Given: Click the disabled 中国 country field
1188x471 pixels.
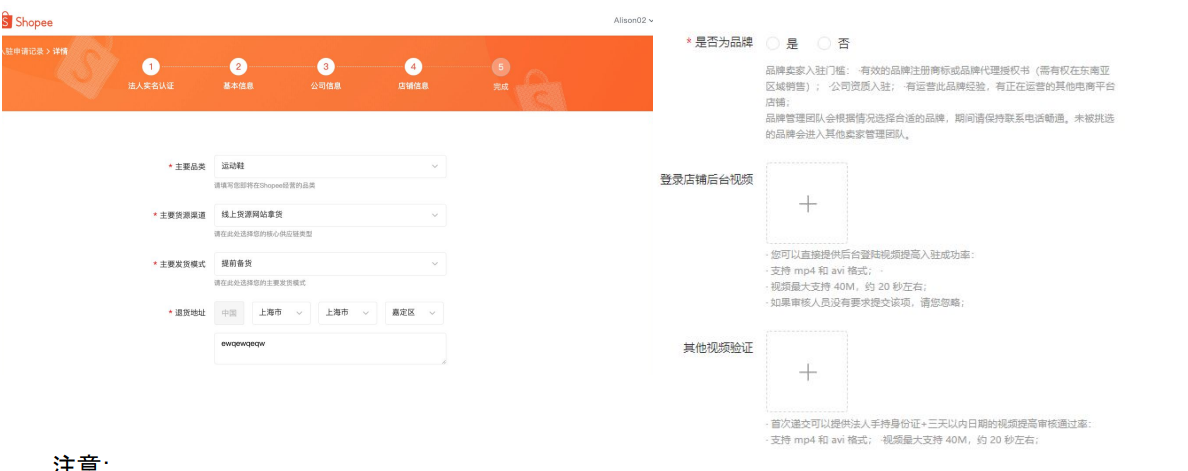Looking at the screenshot, I should point(230,313).
